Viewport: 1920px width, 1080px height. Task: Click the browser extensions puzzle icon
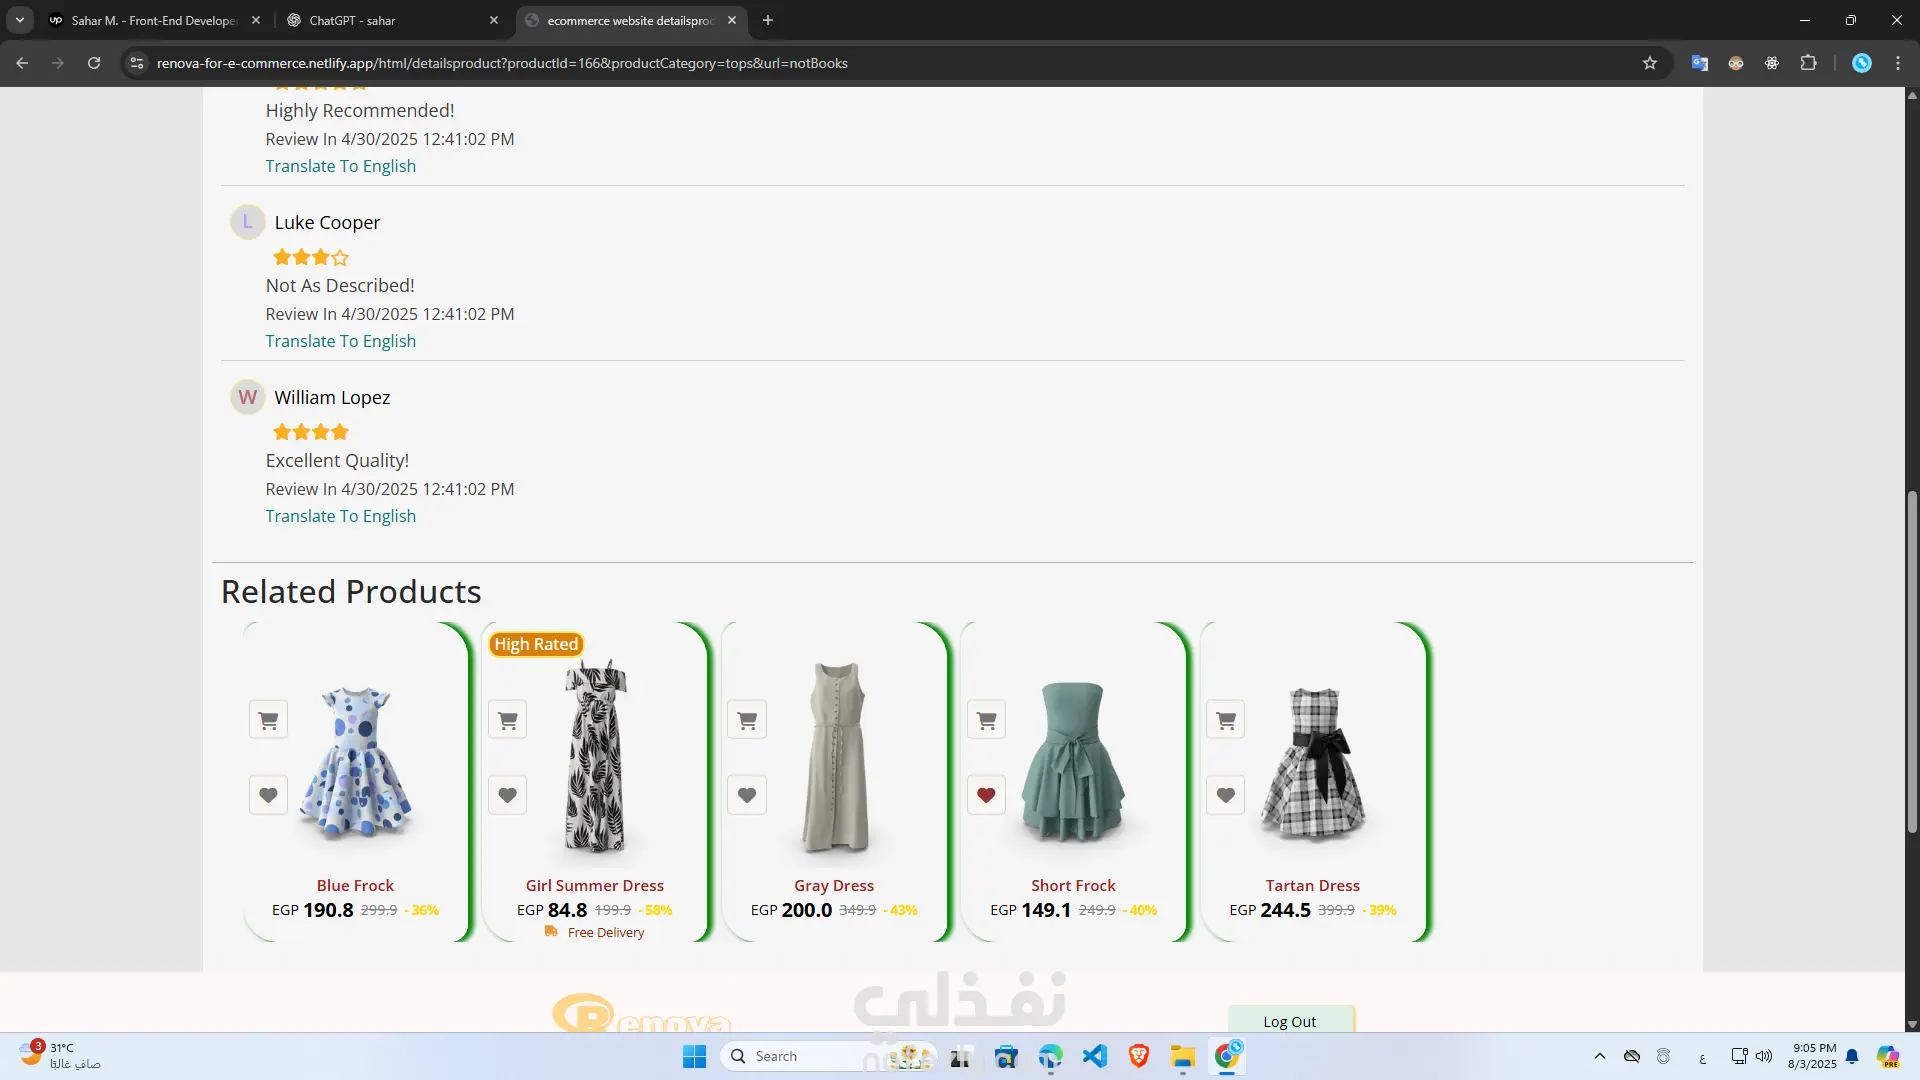pyautogui.click(x=1808, y=63)
